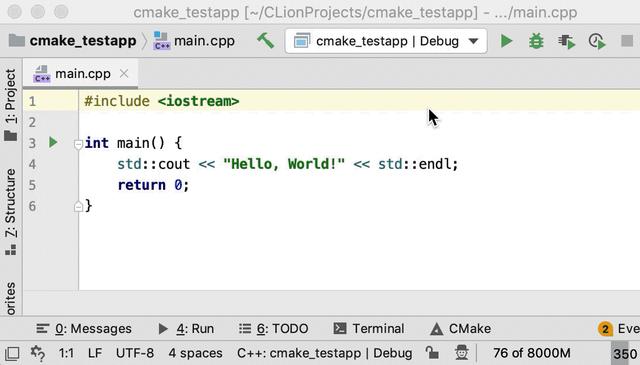Change file encoding UTF-8
640x365 pixels.
click(135, 353)
